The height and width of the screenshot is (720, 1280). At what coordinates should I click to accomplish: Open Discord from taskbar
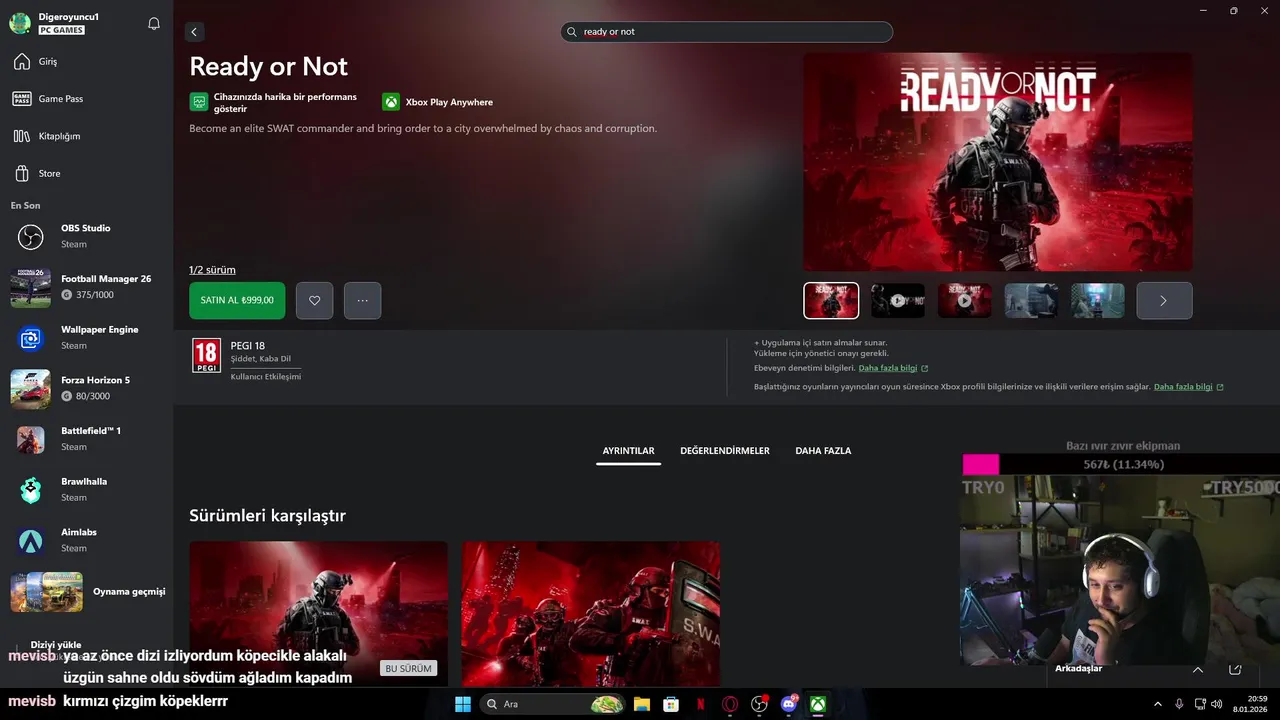[x=789, y=704]
